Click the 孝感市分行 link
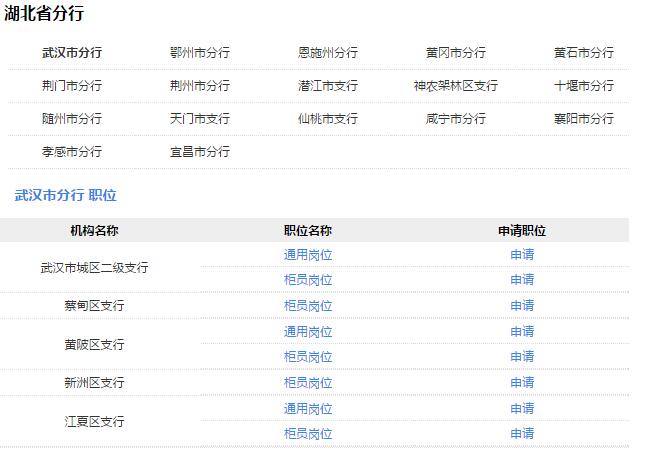The image size is (654, 462). tap(71, 152)
